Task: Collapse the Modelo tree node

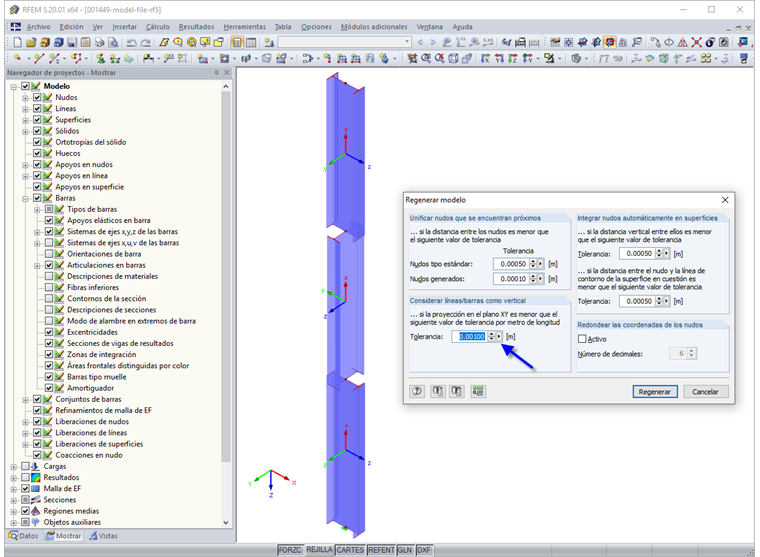Action: point(14,86)
